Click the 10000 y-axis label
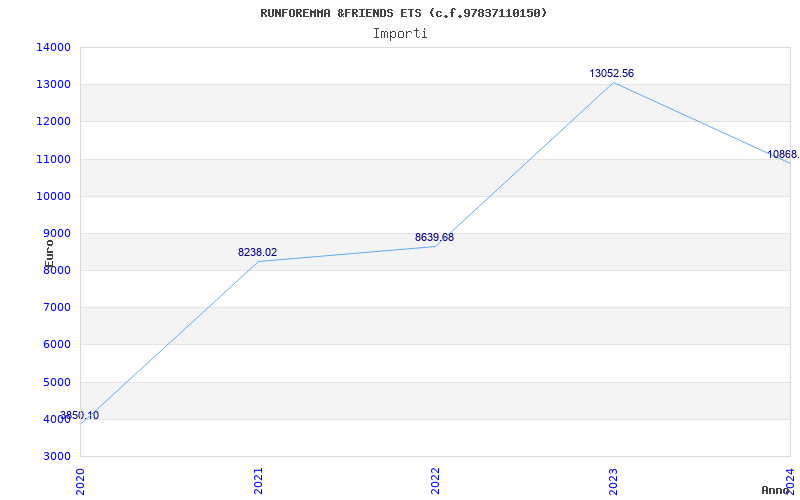Image resolution: width=800 pixels, height=500 pixels. pyautogui.click(x=53, y=196)
